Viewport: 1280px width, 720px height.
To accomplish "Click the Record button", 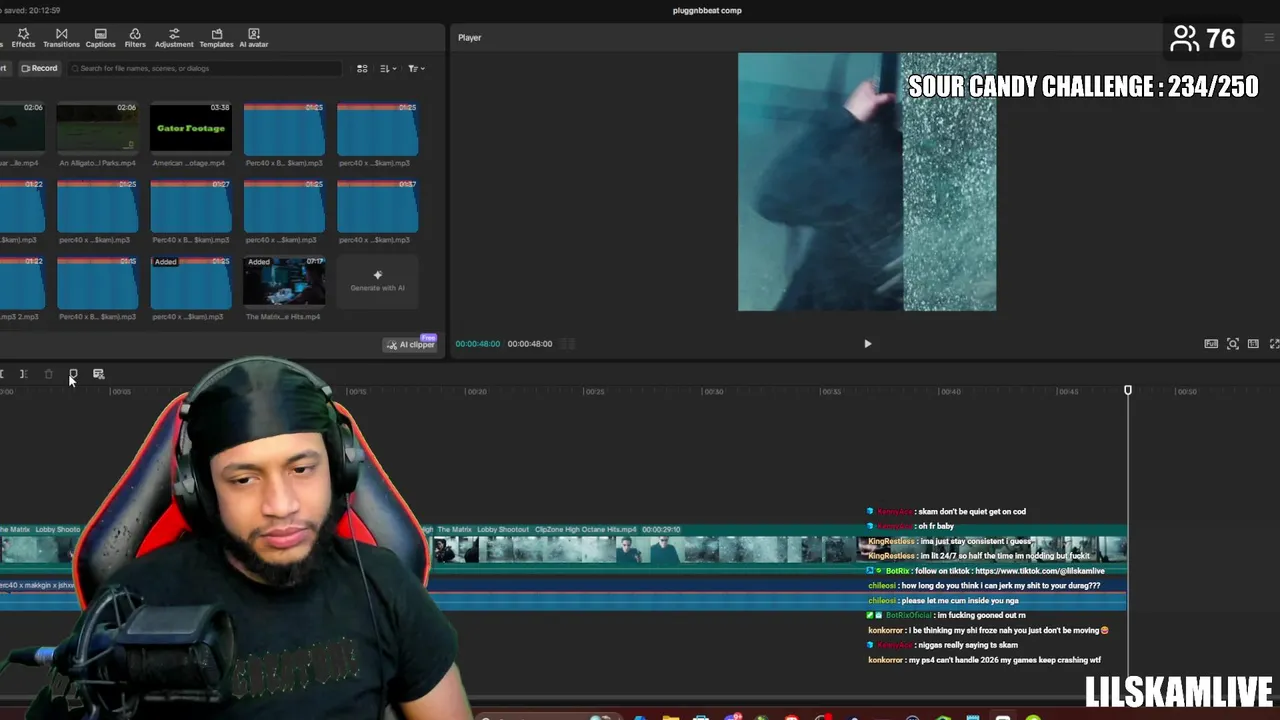I will [x=40, y=68].
